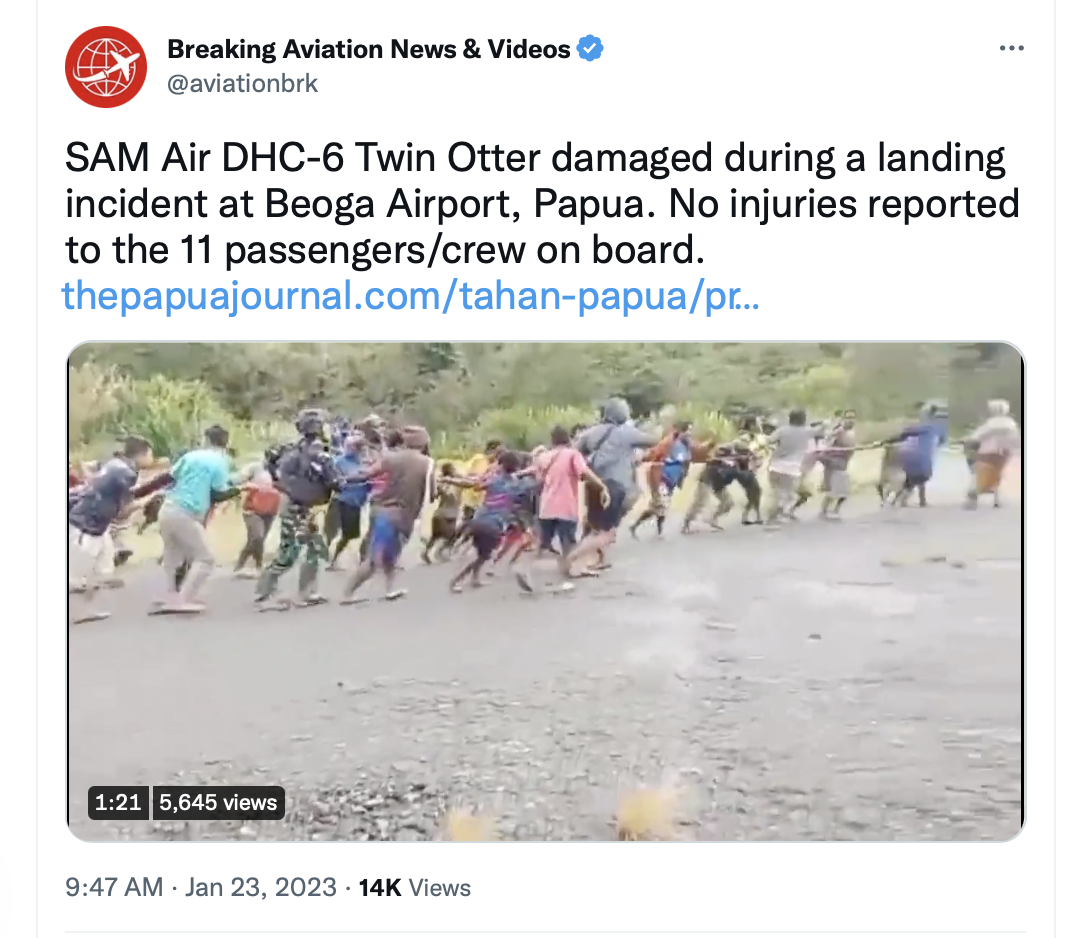Click the tweet text about SAM Air
The width and height of the screenshot is (1076, 938).
tap(542, 204)
